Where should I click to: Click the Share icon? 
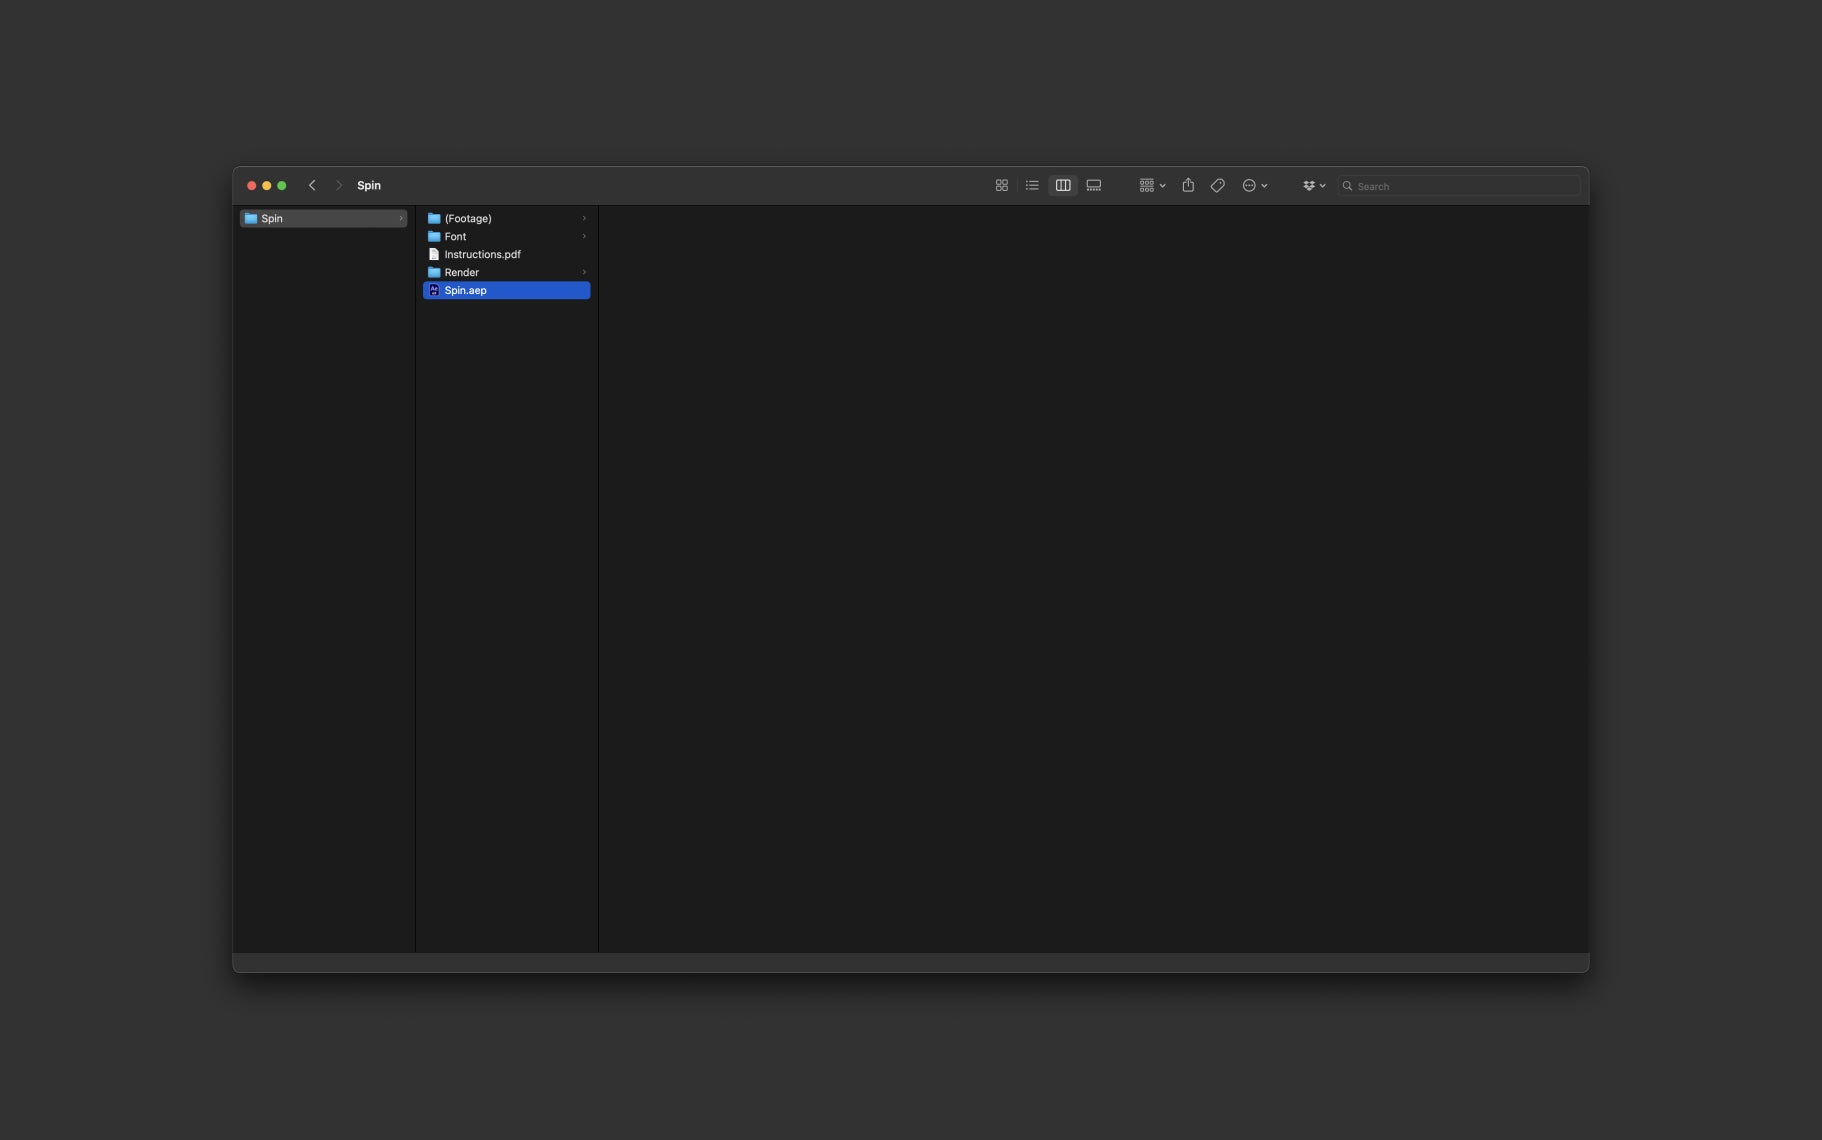(1188, 186)
